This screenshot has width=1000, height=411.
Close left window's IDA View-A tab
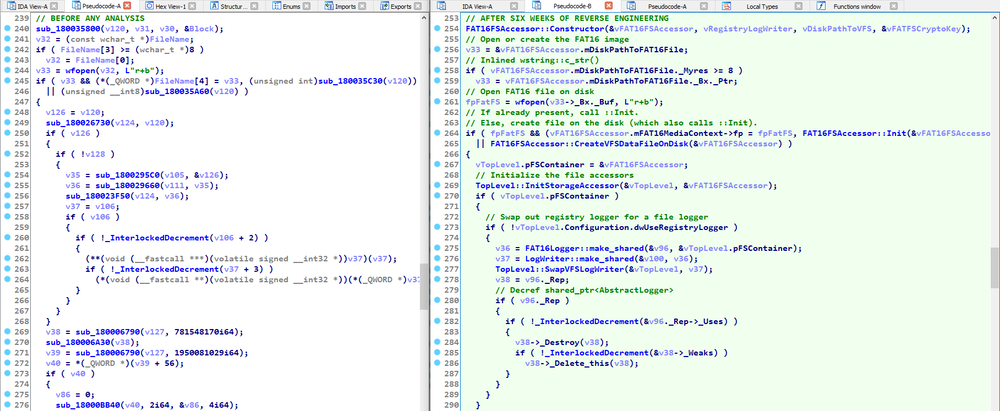(x=54, y=6)
